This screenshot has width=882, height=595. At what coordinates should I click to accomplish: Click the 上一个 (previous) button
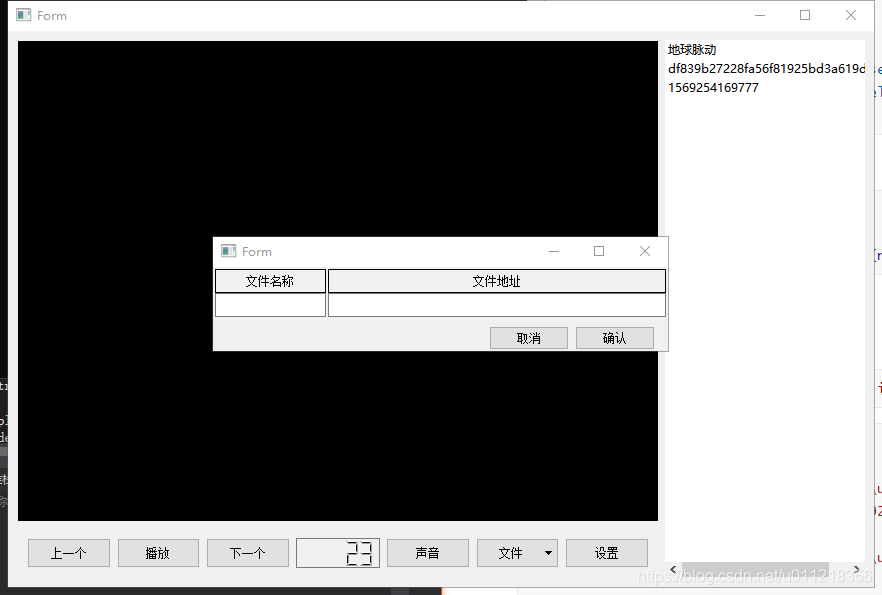click(69, 553)
